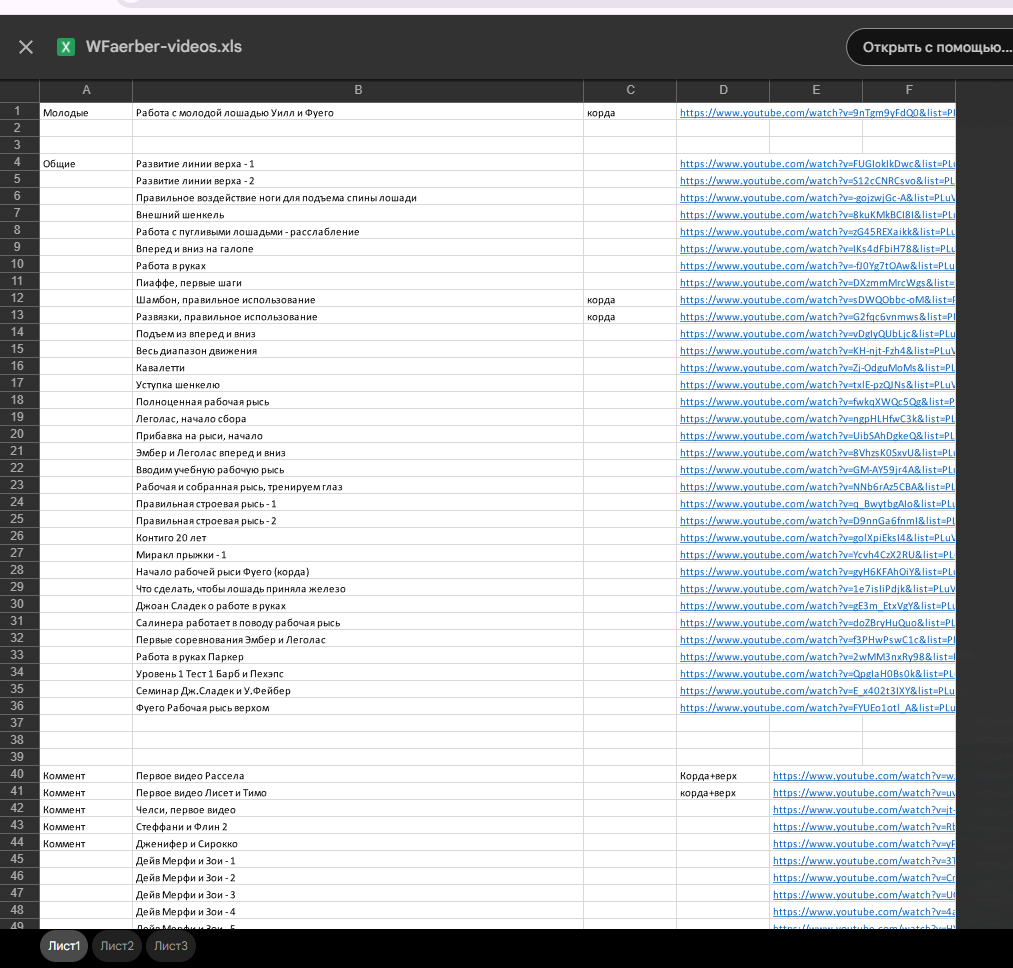Select column B header
The height and width of the screenshot is (968, 1013).
[358, 90]
